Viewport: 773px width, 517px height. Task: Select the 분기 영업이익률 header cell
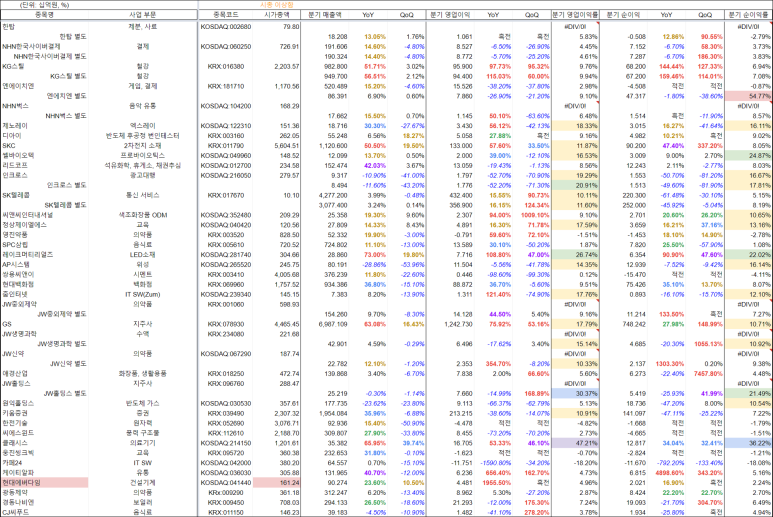click(575, 15)
